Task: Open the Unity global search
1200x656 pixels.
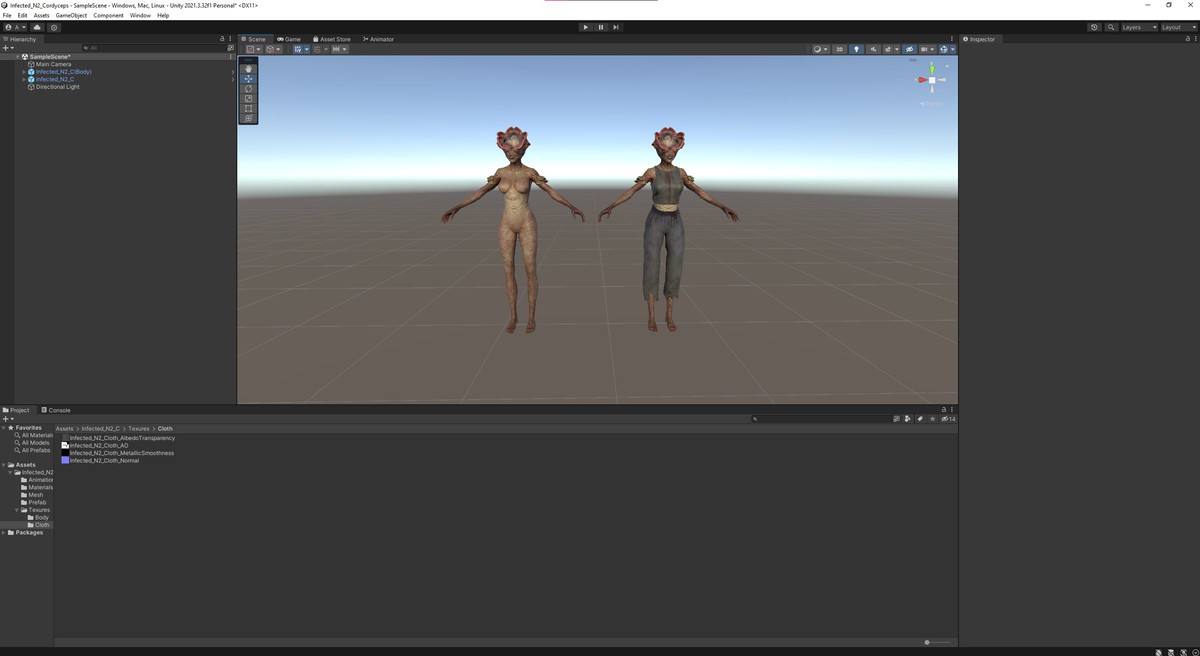Action: pyautogui.click(x=1111, y=27)
